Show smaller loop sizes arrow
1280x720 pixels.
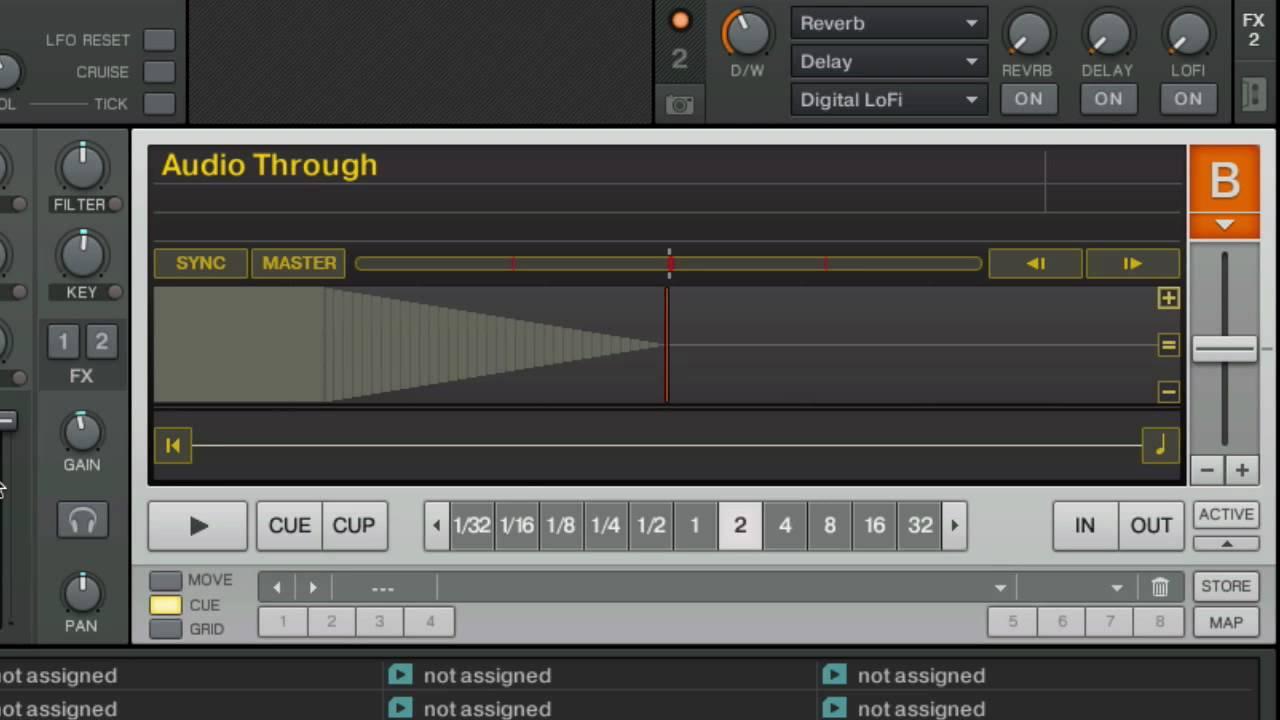pos(436,526)
